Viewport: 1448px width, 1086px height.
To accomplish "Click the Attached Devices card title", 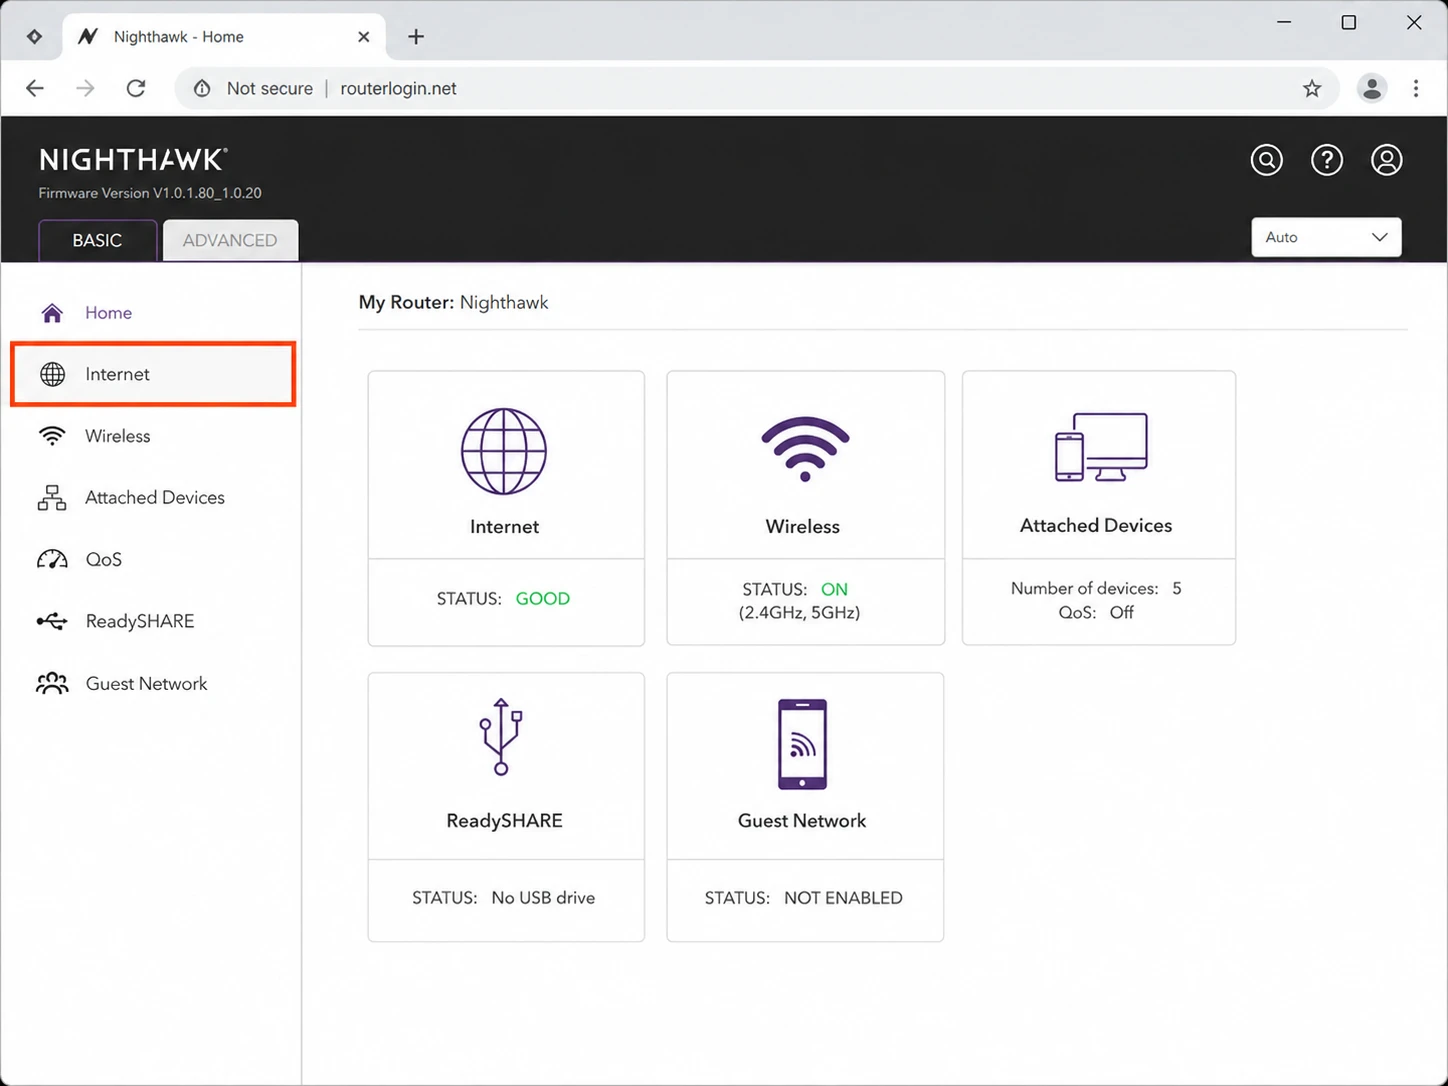I will click(1096, 526).
